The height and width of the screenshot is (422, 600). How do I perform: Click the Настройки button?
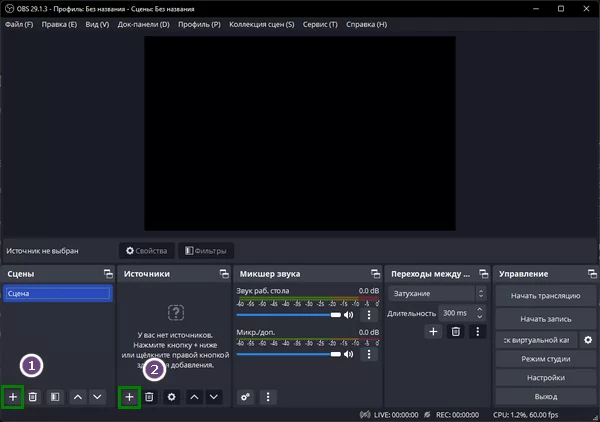(545, 378)
